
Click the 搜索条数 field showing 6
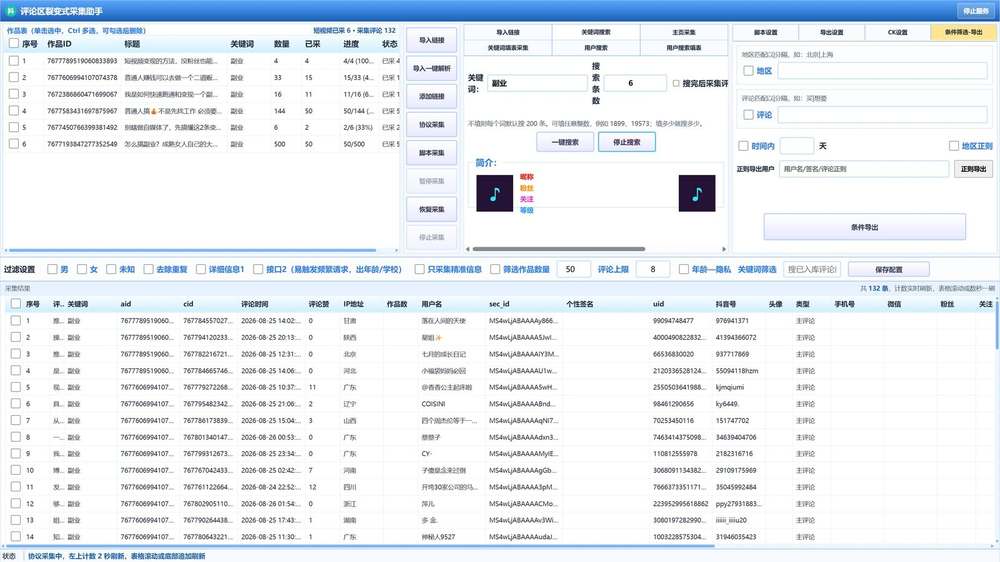[x=635, y=83]
